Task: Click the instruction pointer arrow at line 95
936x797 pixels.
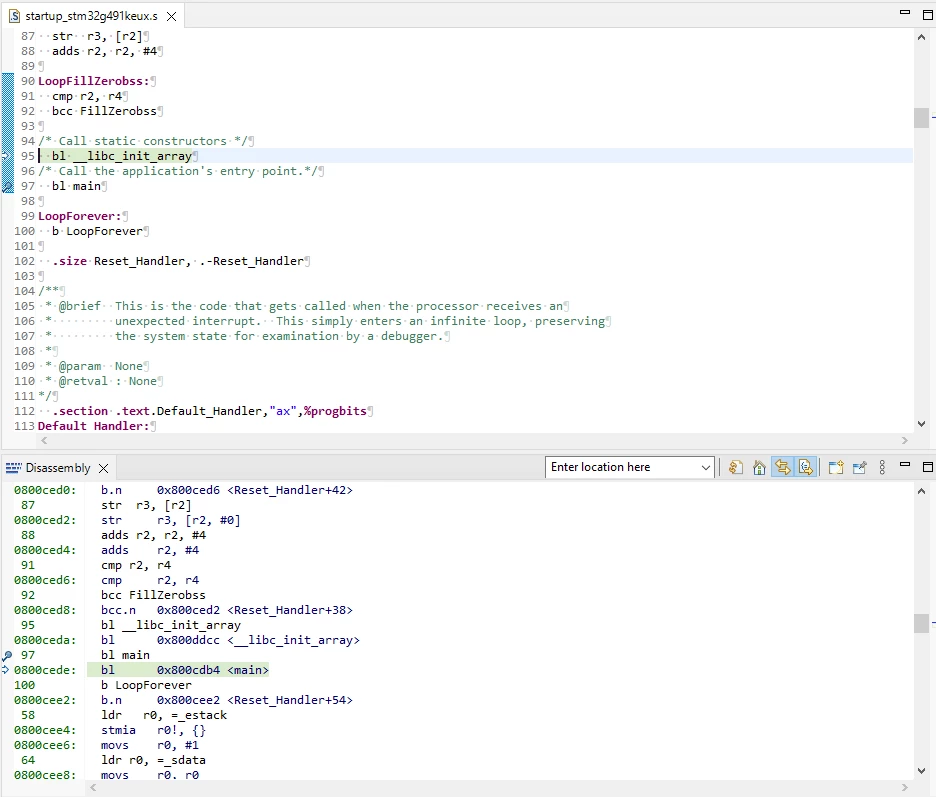Action: pyautogui.click(x=6, y=156)
